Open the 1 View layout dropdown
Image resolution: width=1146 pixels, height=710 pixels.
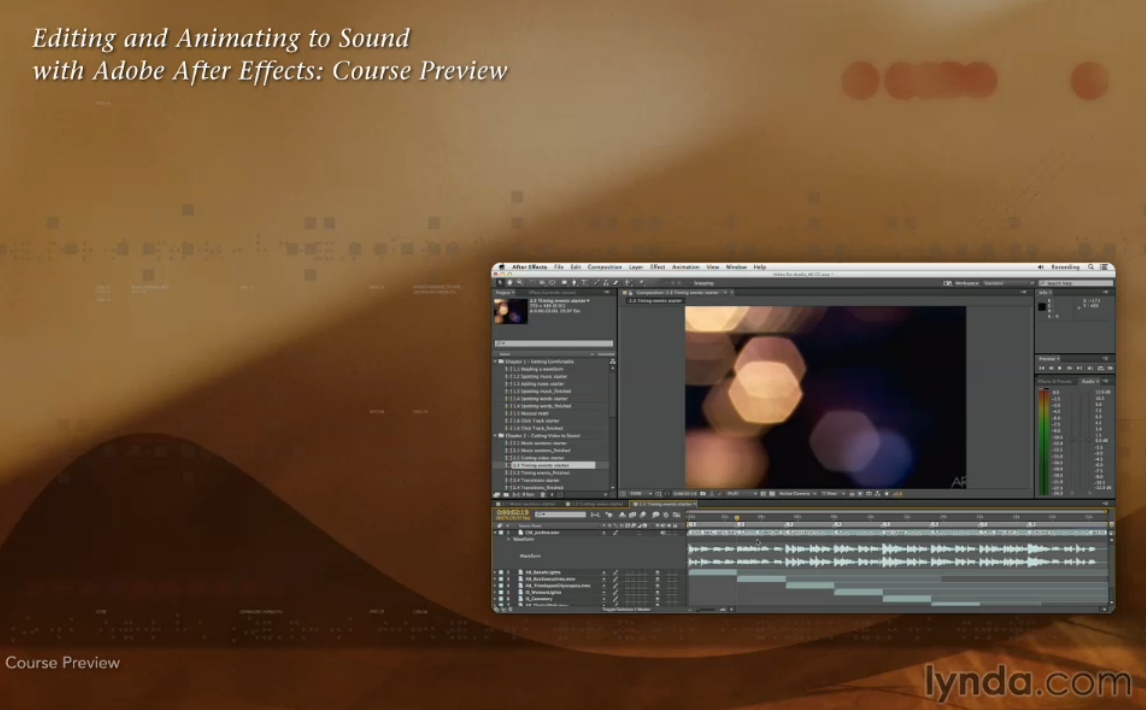coord(832,494)
